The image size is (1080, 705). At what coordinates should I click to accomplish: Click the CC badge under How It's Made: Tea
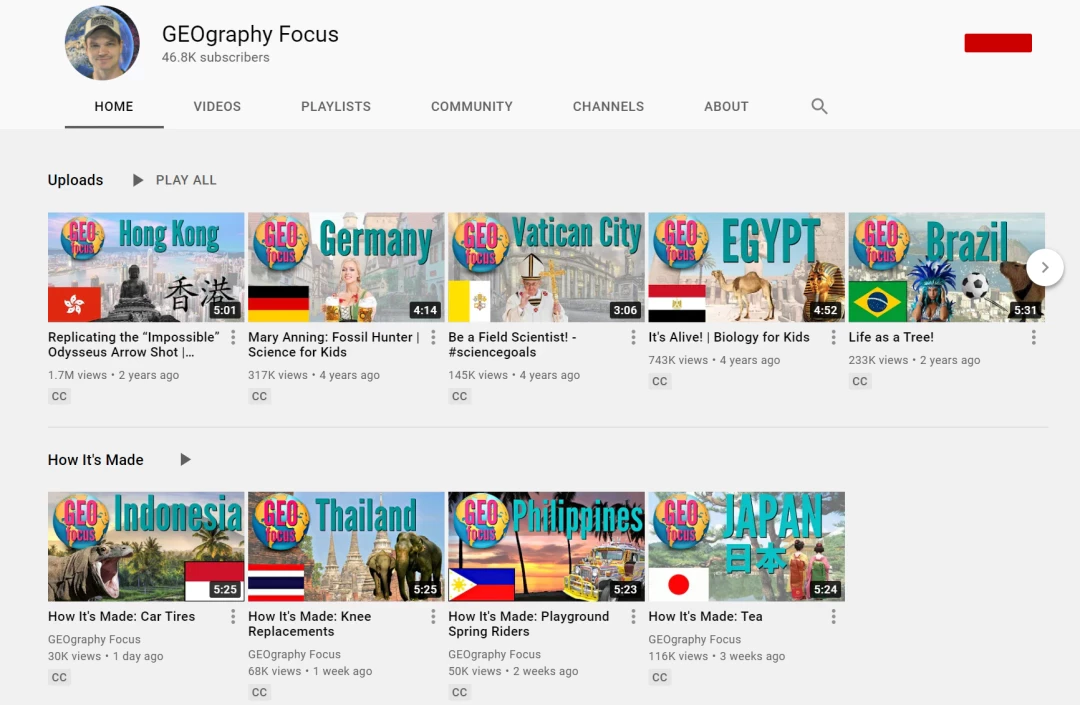click(660, 677)
